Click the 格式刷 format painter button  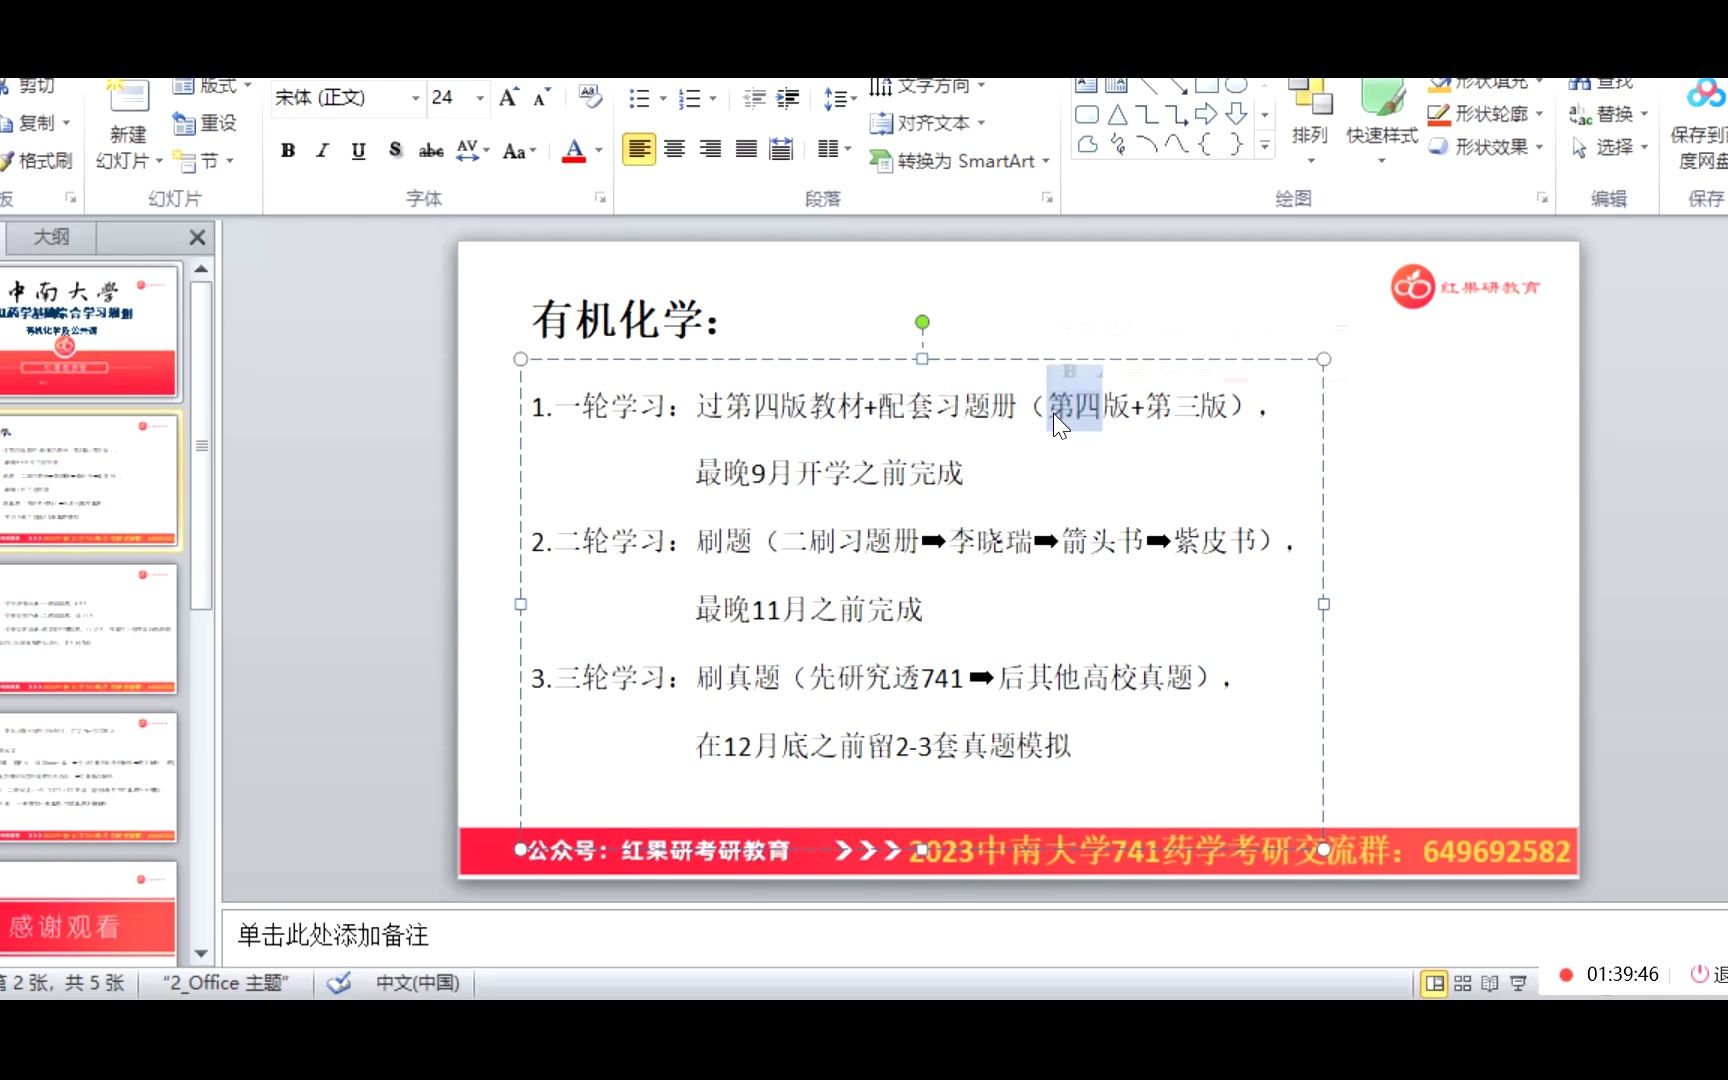coord(36,160)
